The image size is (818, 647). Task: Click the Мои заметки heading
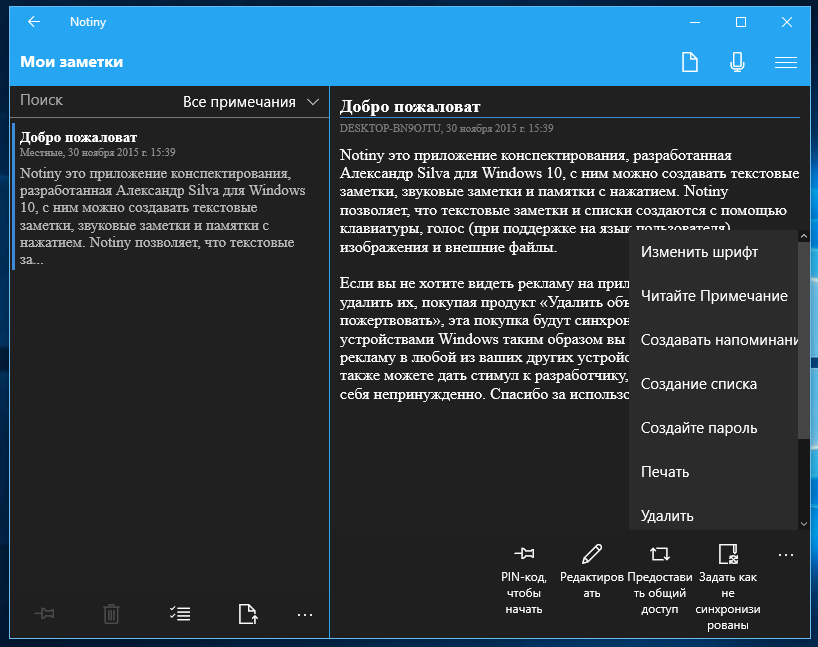[x=71, y=62]
